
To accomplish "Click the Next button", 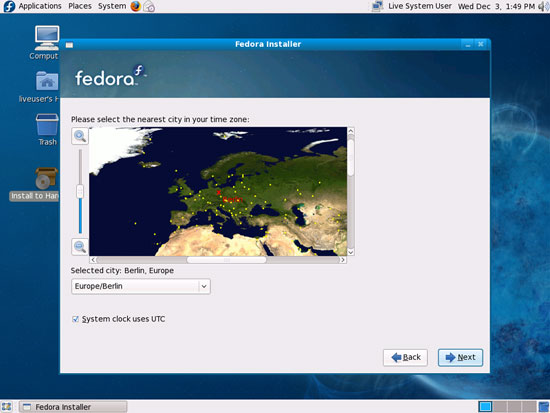I will click(460, 357).
